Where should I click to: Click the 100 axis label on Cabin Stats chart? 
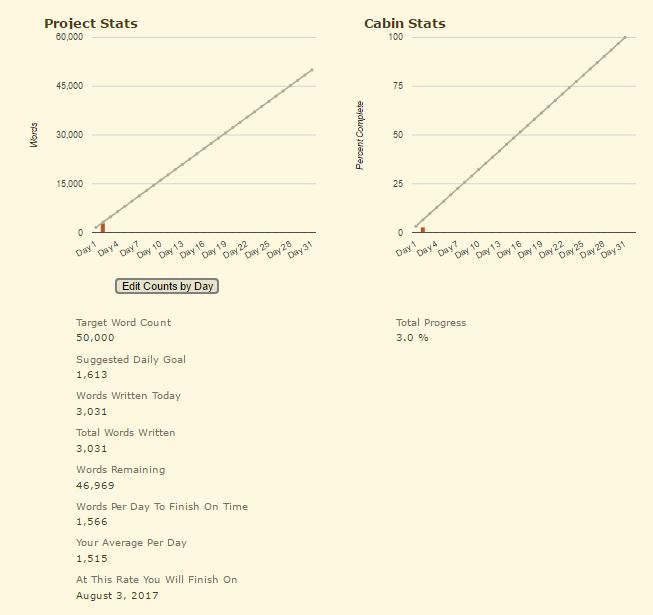(x=395, y=37)
